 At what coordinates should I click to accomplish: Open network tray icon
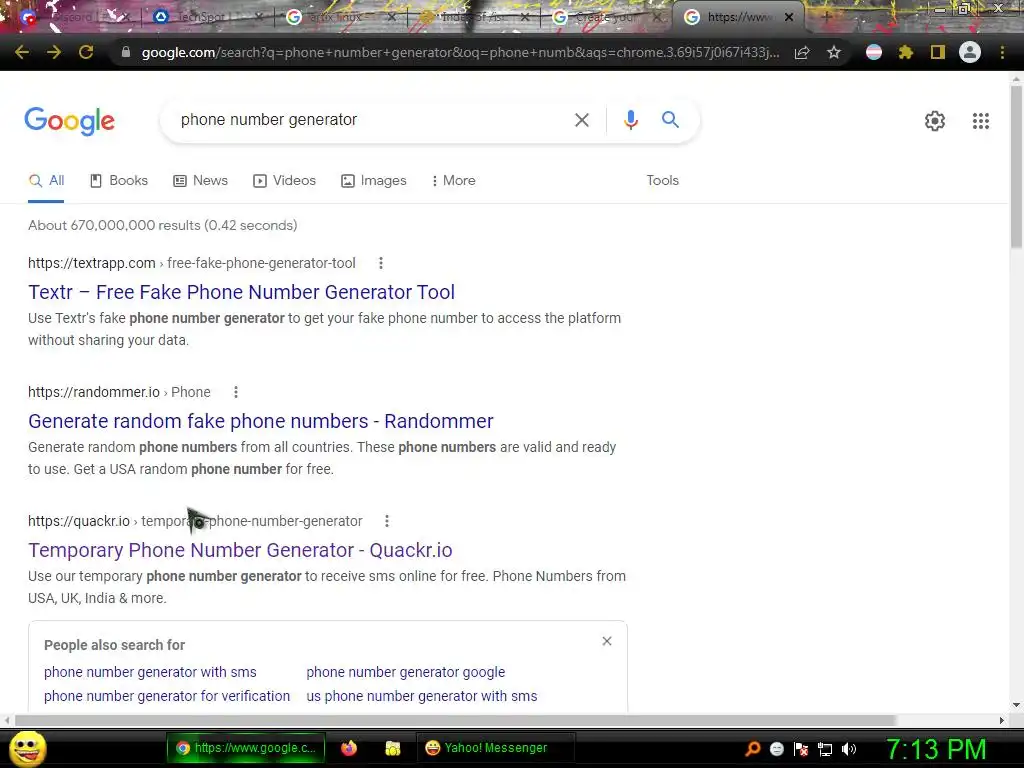click(x=825, y=749)
